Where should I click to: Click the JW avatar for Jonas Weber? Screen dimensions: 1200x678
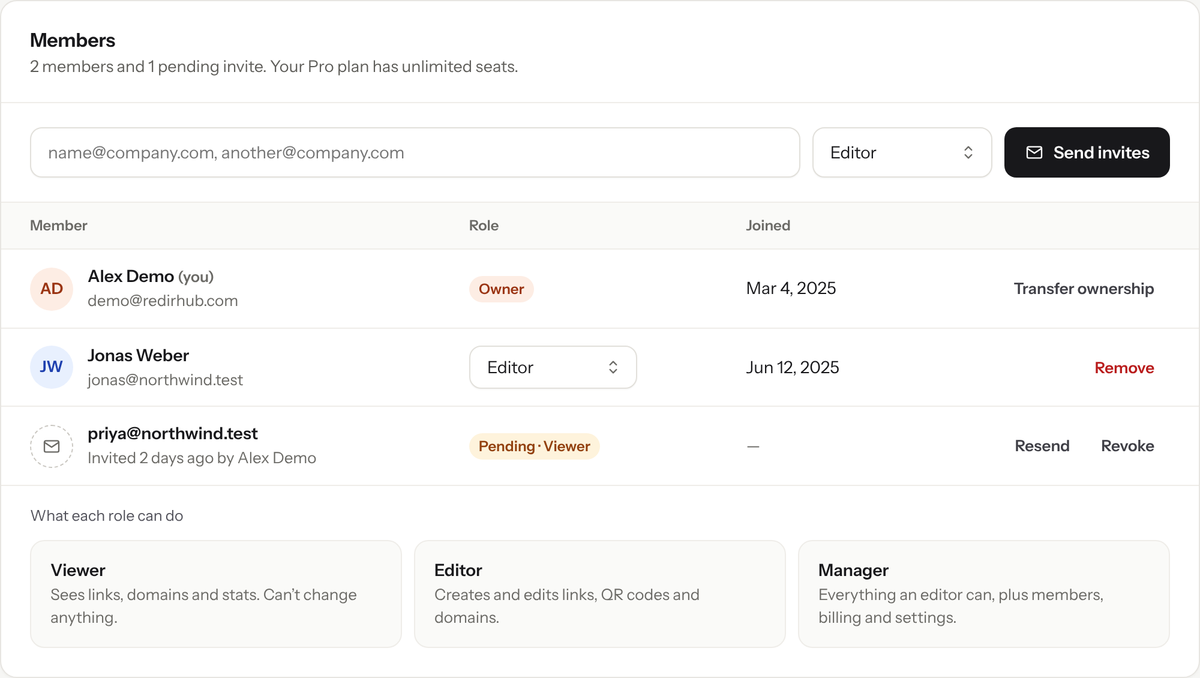[x=52, y=367]
